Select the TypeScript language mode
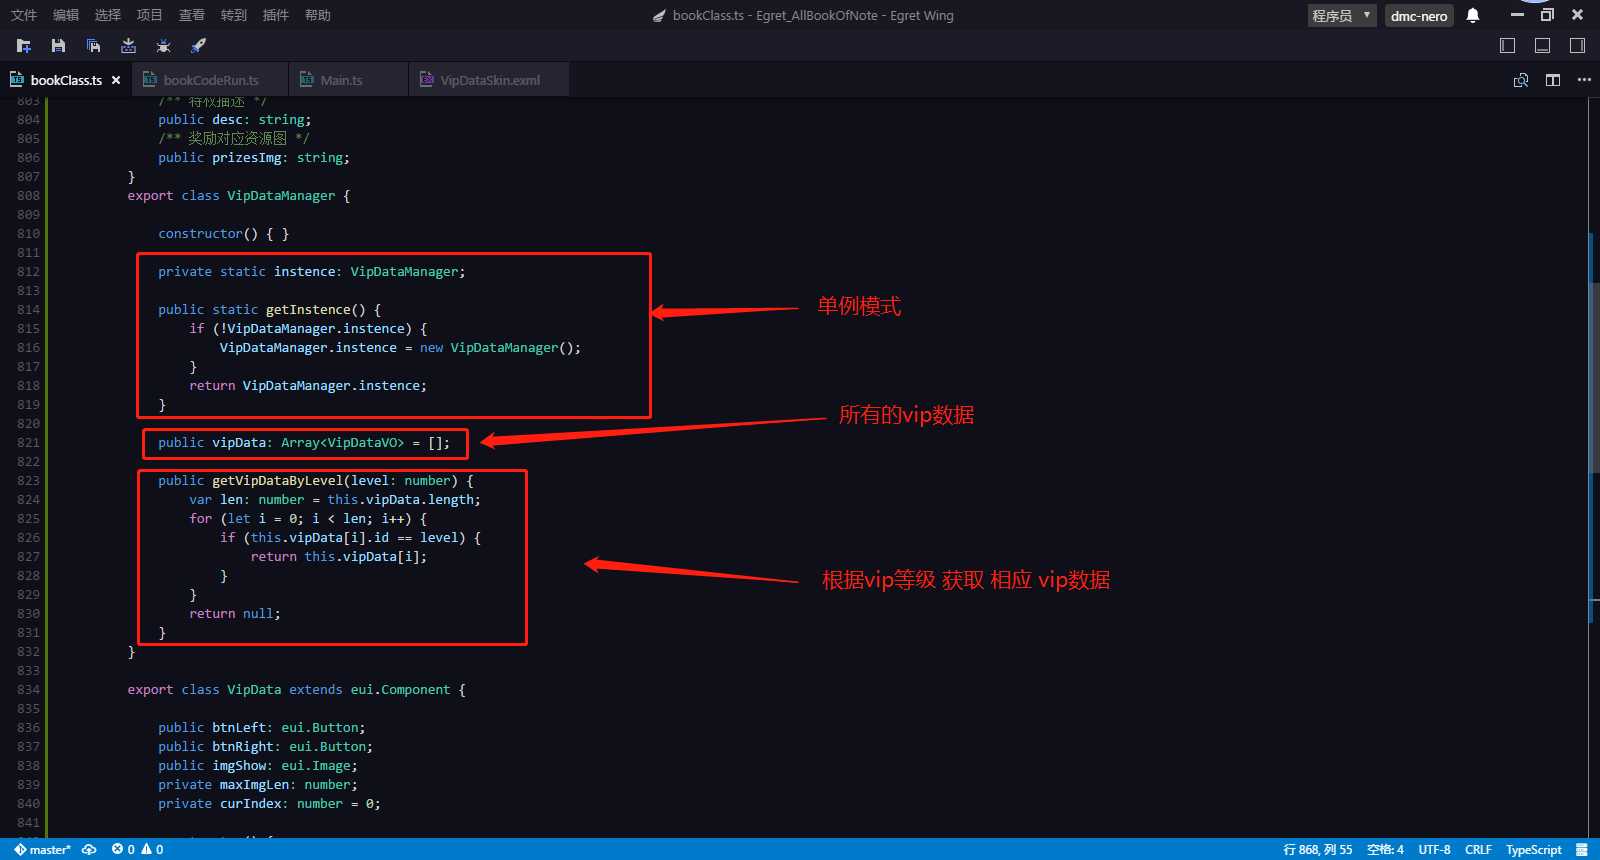 point(1533,850)
